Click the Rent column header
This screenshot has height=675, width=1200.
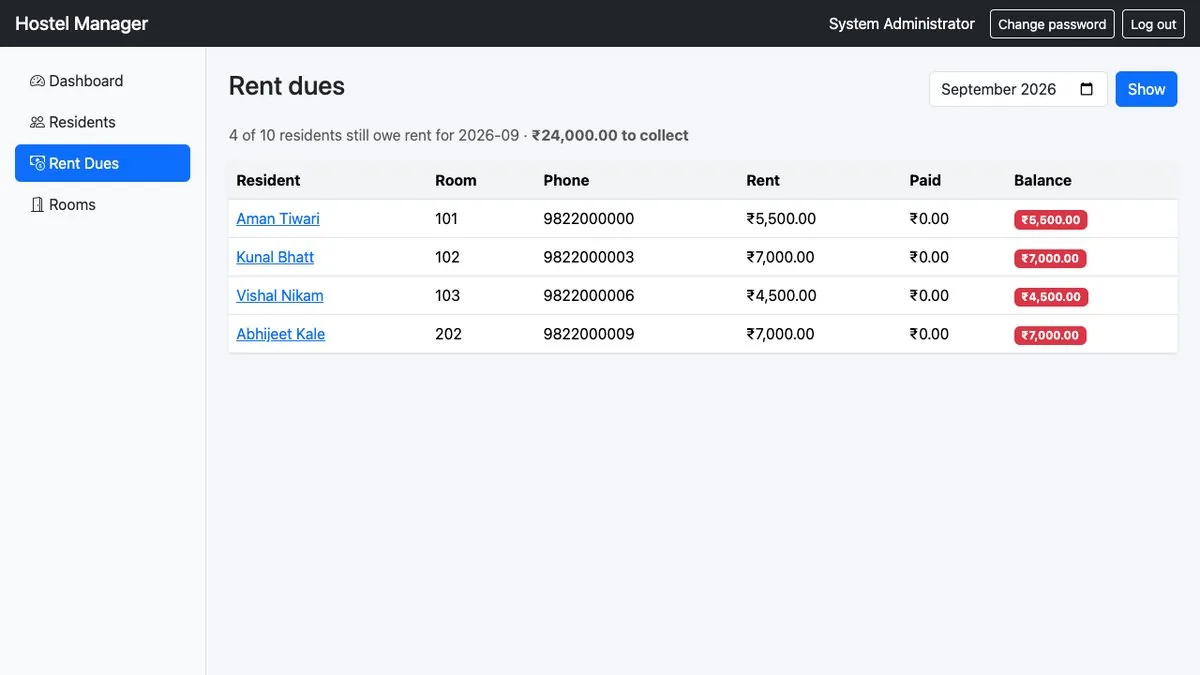point(763,180)
